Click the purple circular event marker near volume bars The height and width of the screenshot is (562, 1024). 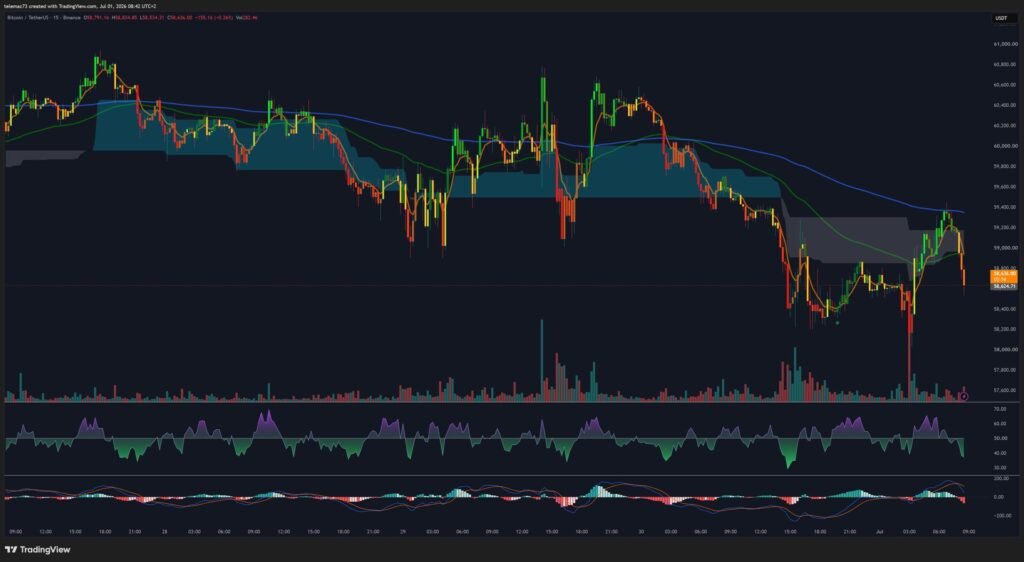click(964, 396)
